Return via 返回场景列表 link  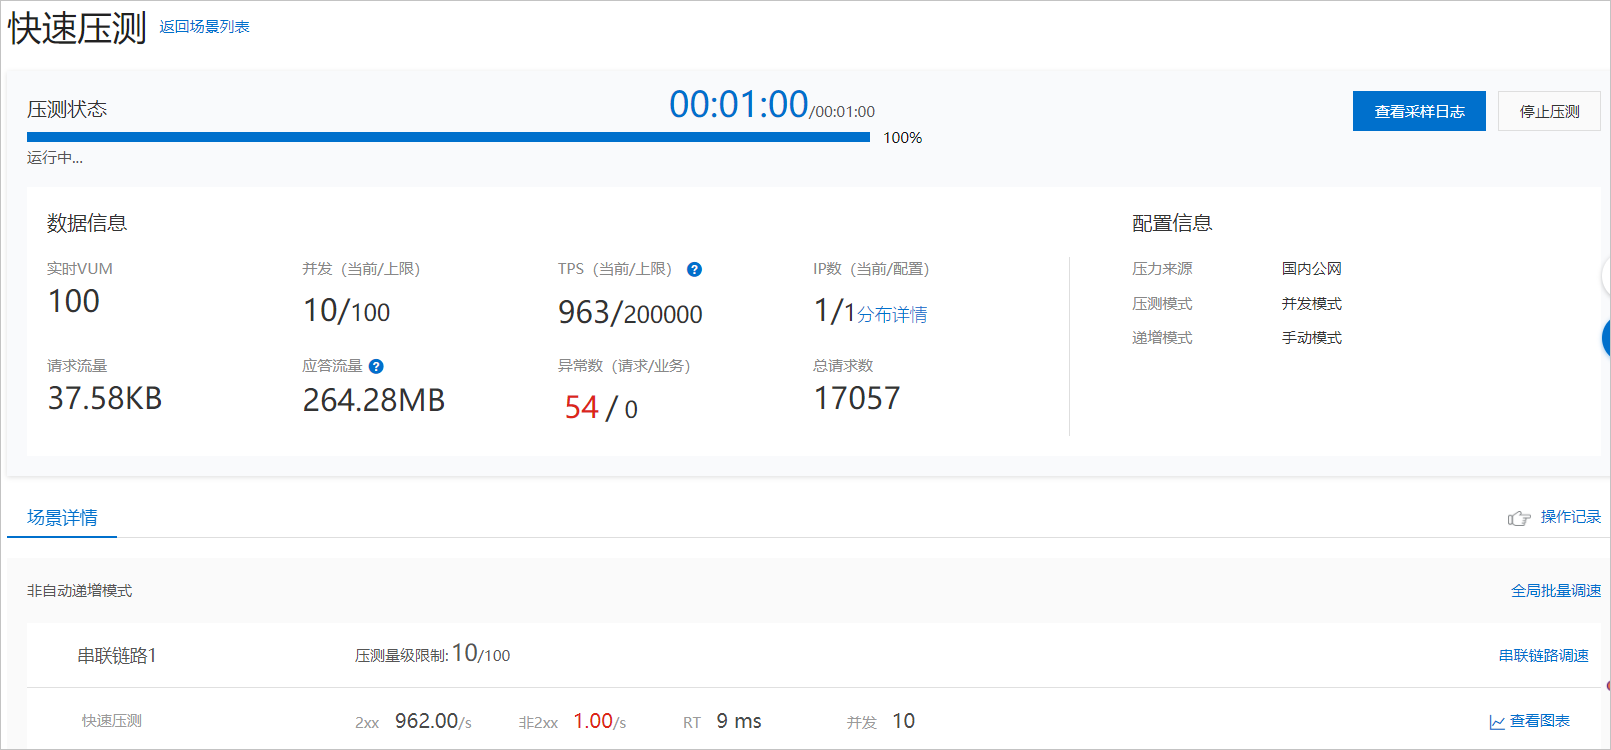pos(205,27)
